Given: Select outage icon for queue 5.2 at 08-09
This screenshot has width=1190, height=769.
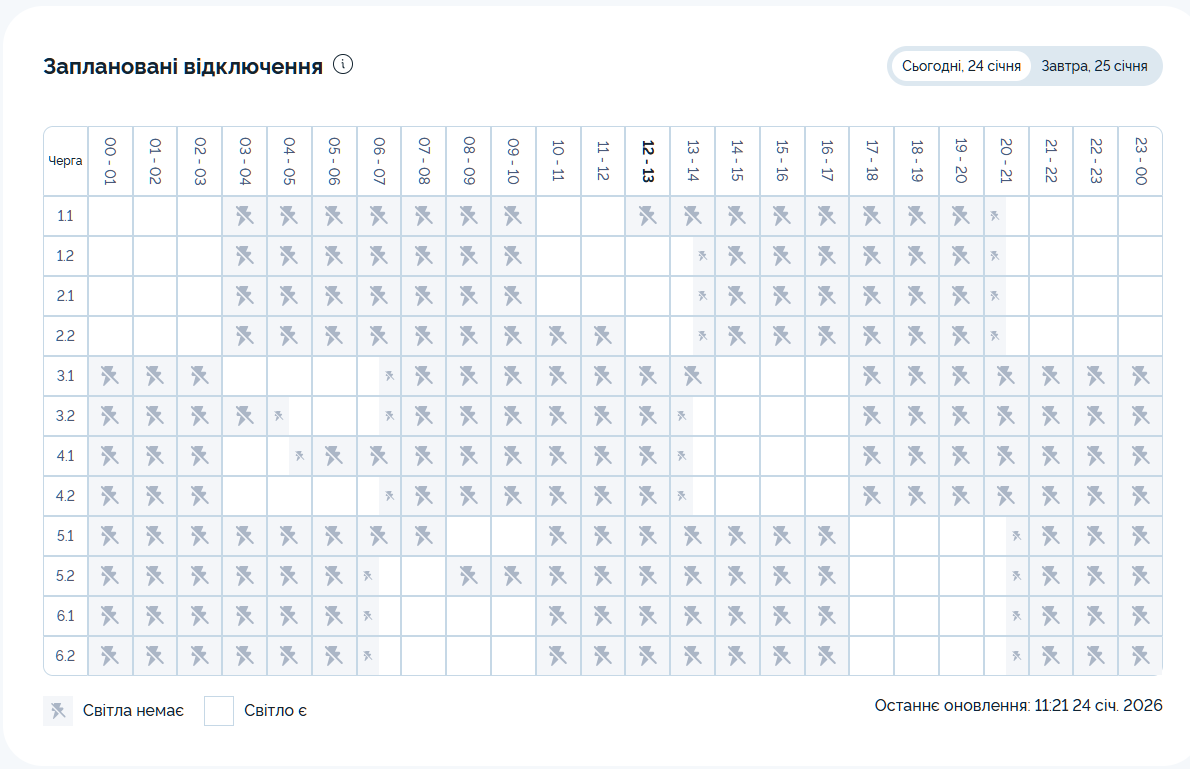Looking at the screenshot, I should [x=468, y=575].
